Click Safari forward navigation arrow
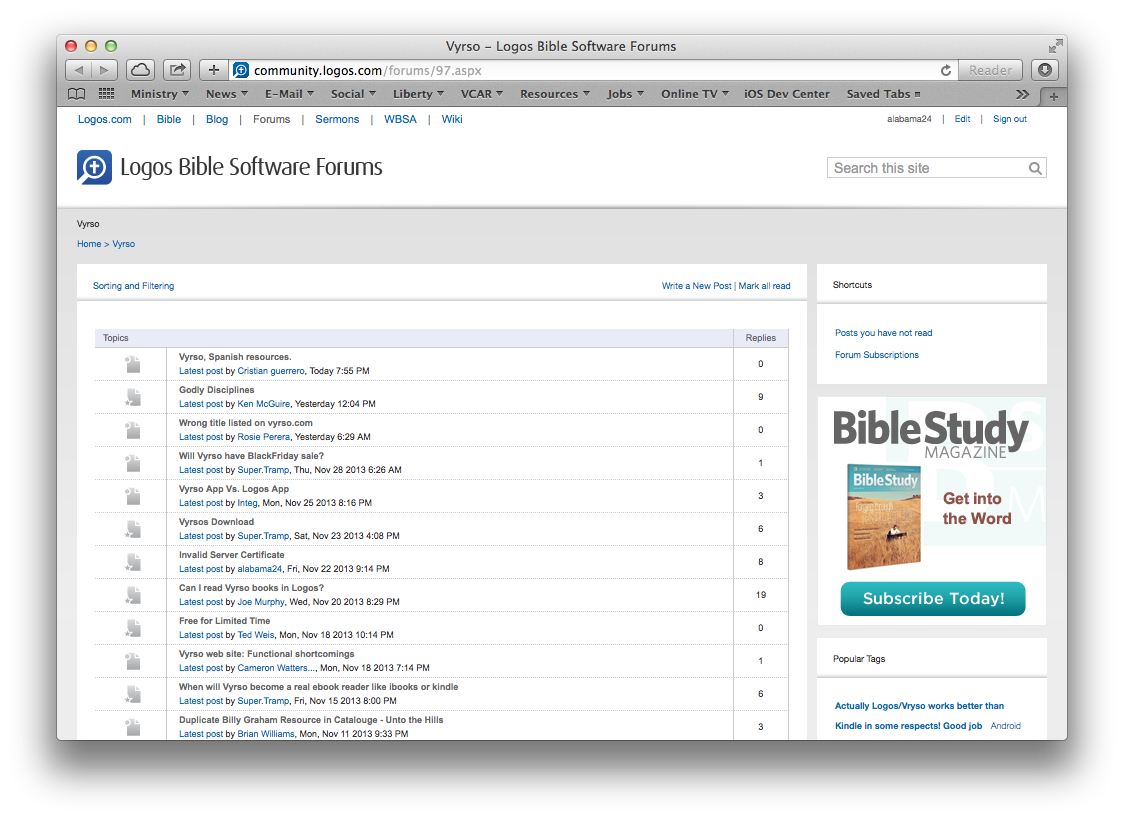1124x819 pixels. tap(105, 70)
